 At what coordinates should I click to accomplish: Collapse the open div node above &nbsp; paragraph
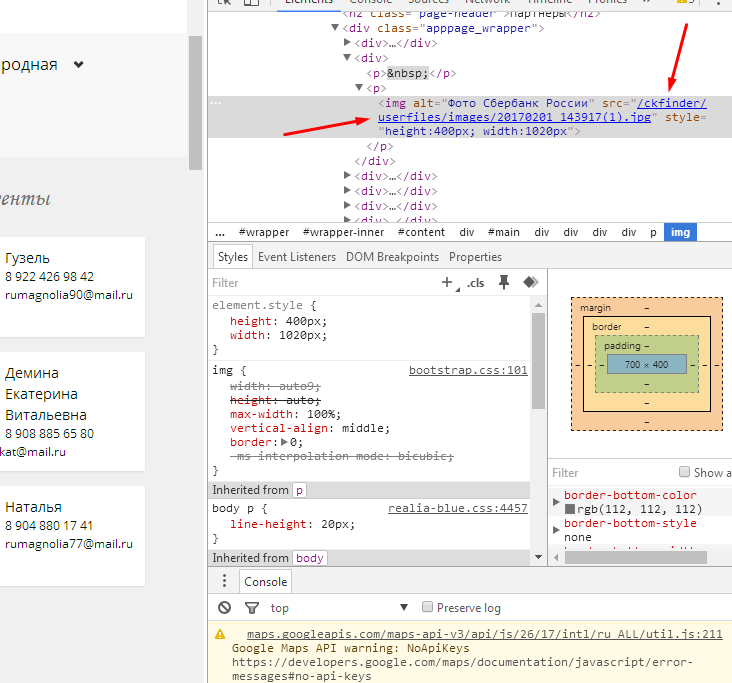[x=347, y=57]
